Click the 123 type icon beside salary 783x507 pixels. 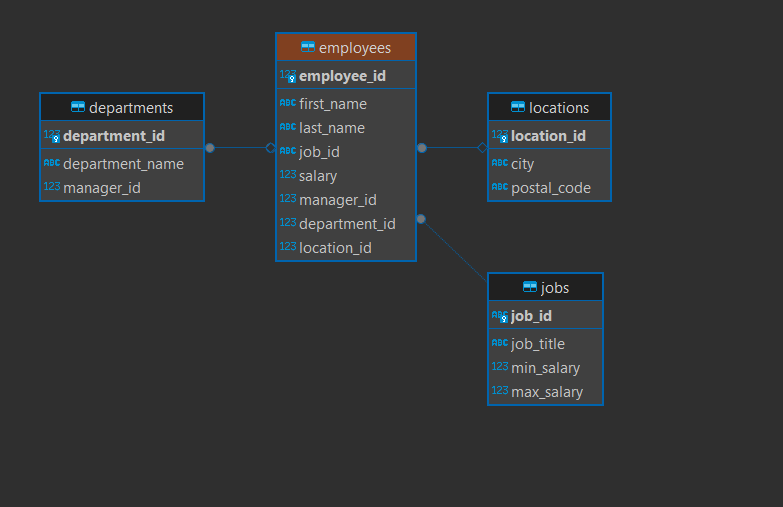coord(288,174)
